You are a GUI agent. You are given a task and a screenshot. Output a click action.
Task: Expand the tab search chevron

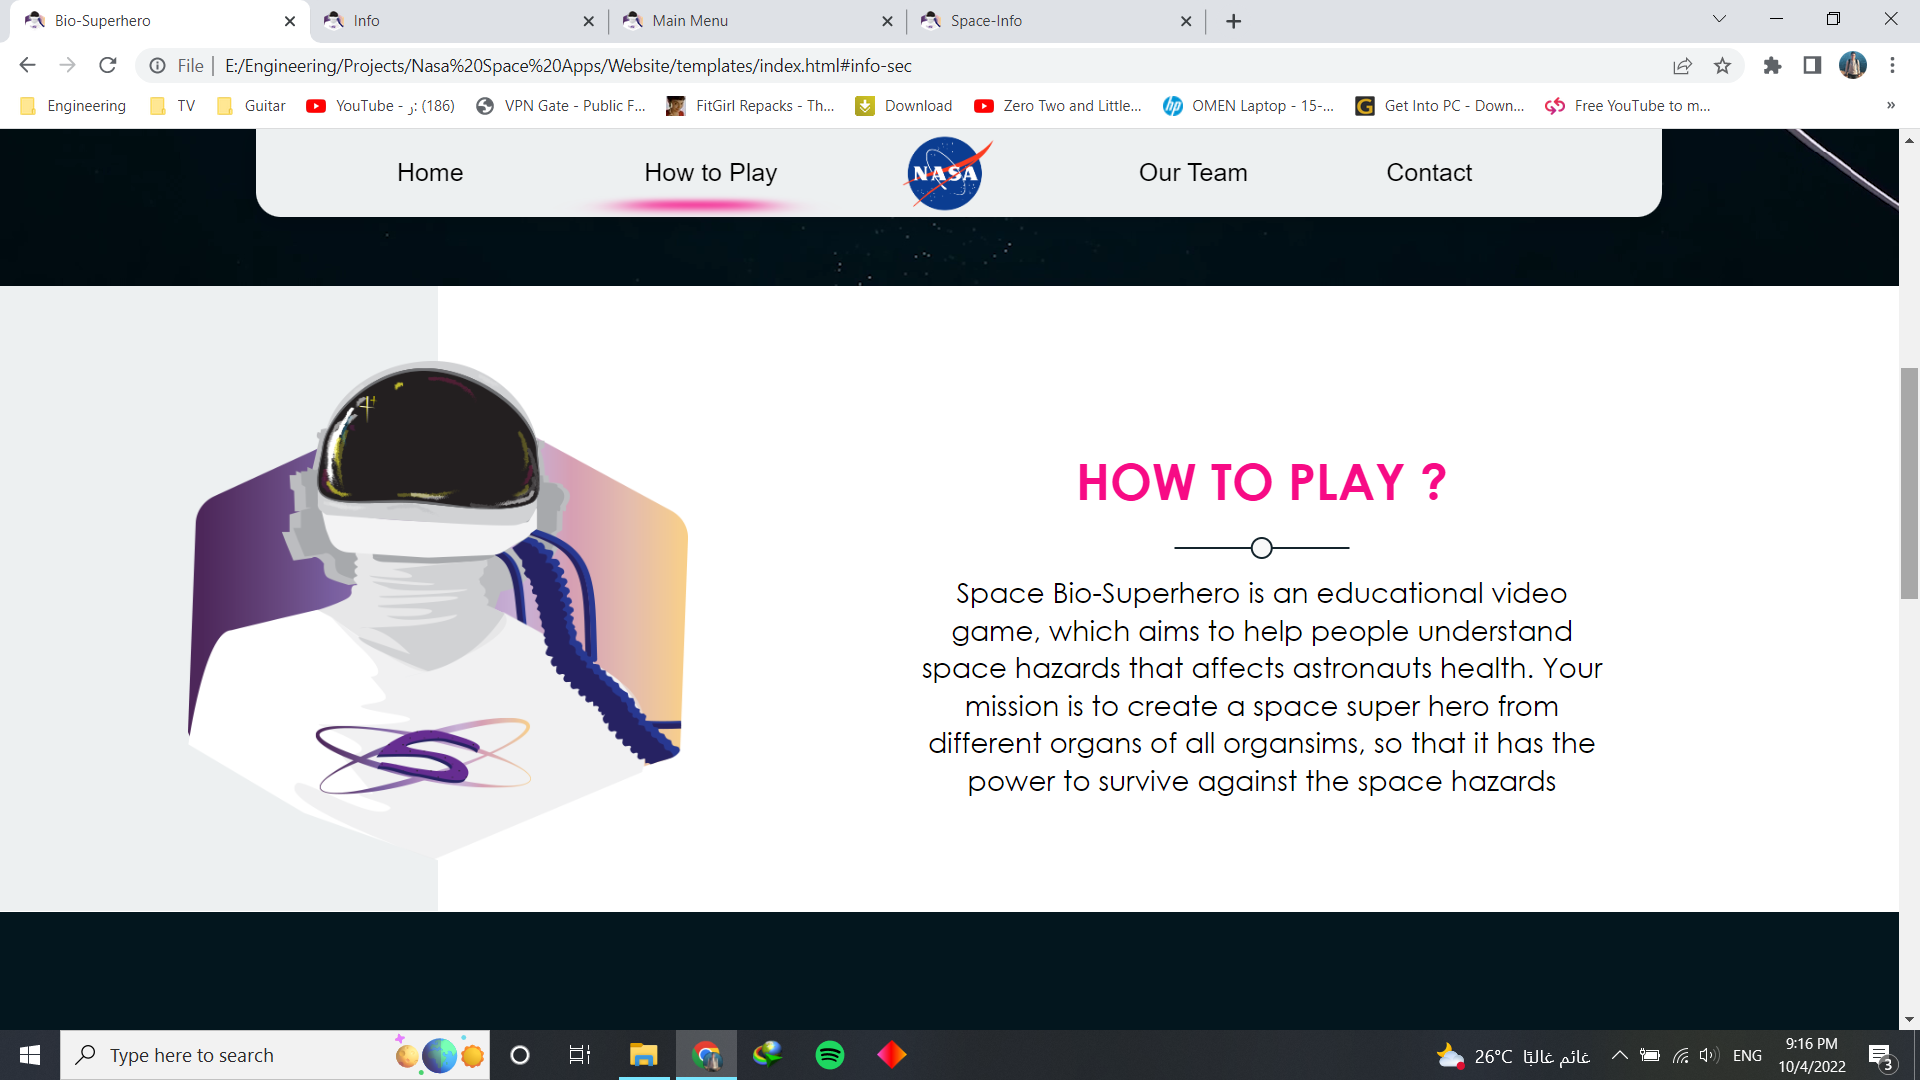[x=1719, y=19]
